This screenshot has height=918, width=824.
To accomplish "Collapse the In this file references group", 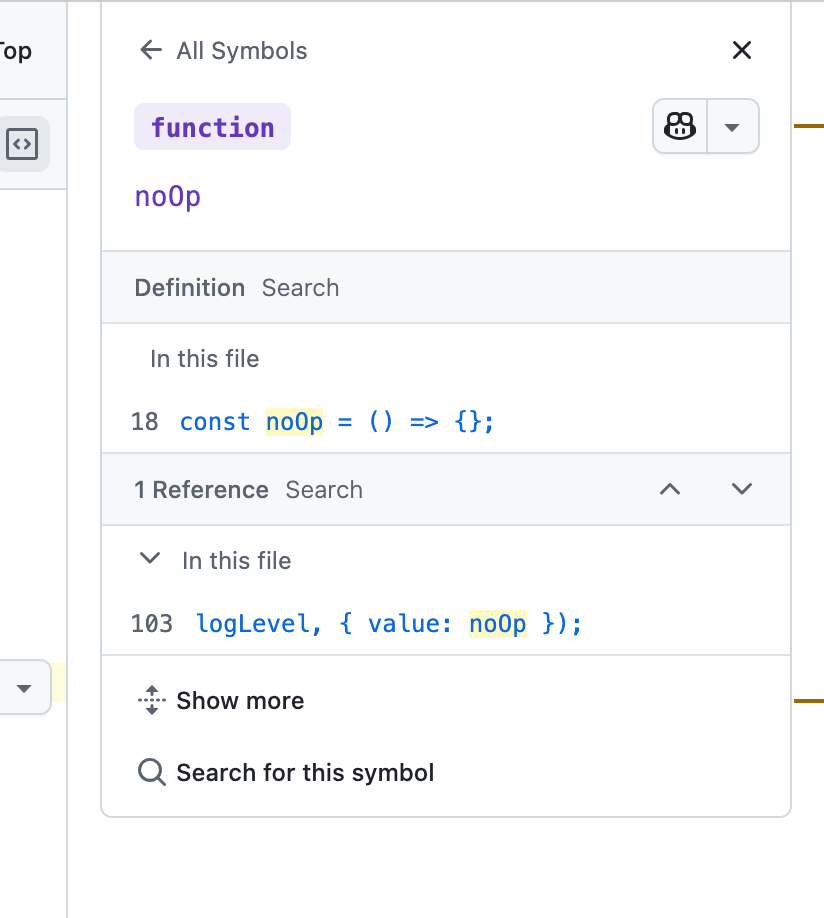I will [150, 559].
